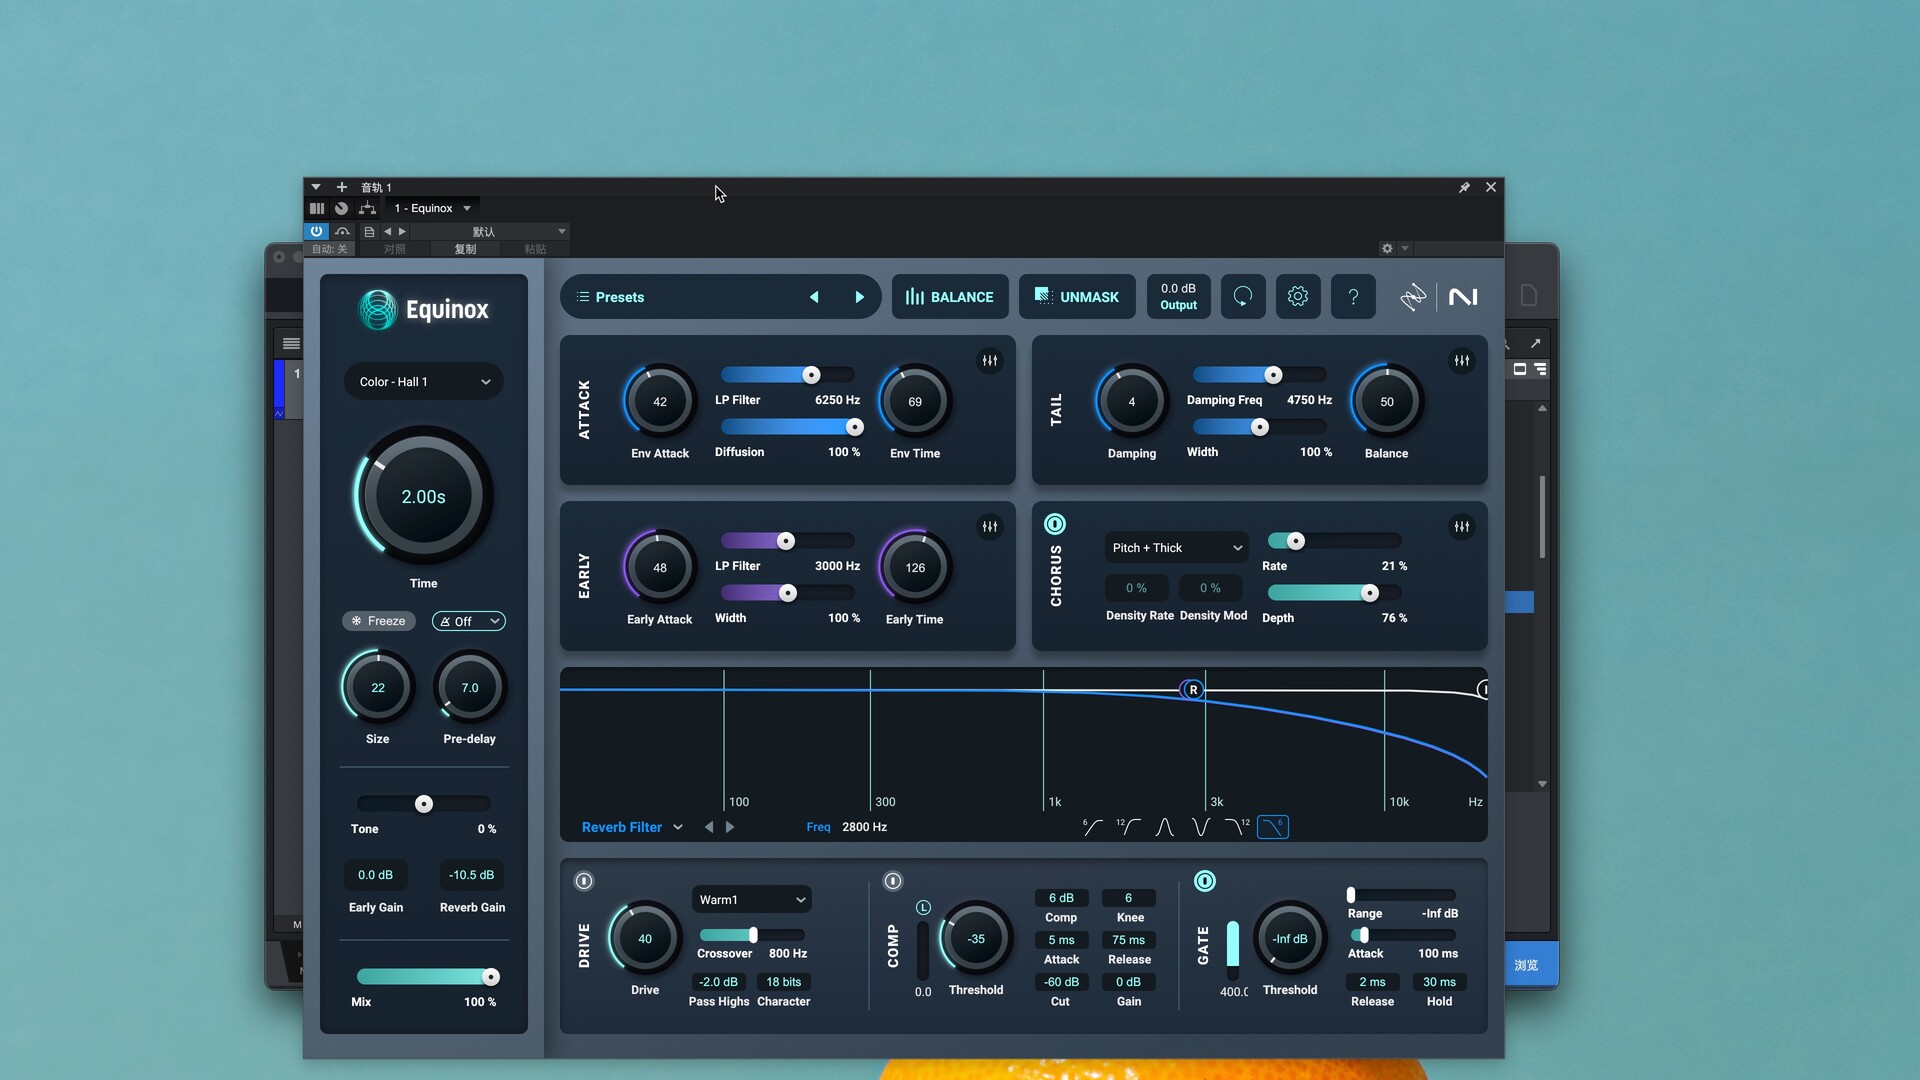Screen dimensions: 1920x1080
Task: Select the 12 dB low-cut filter shape
Action: 1128,827
